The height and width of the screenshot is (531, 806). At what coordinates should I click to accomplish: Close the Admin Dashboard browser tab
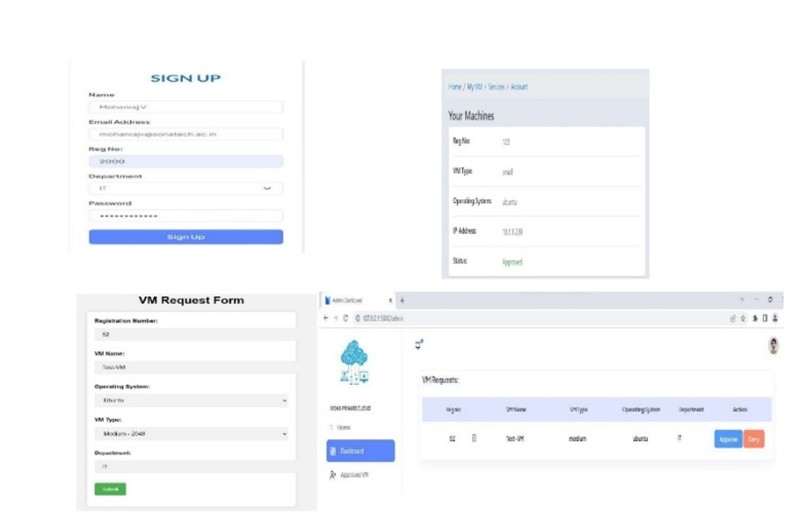point(390,300)
